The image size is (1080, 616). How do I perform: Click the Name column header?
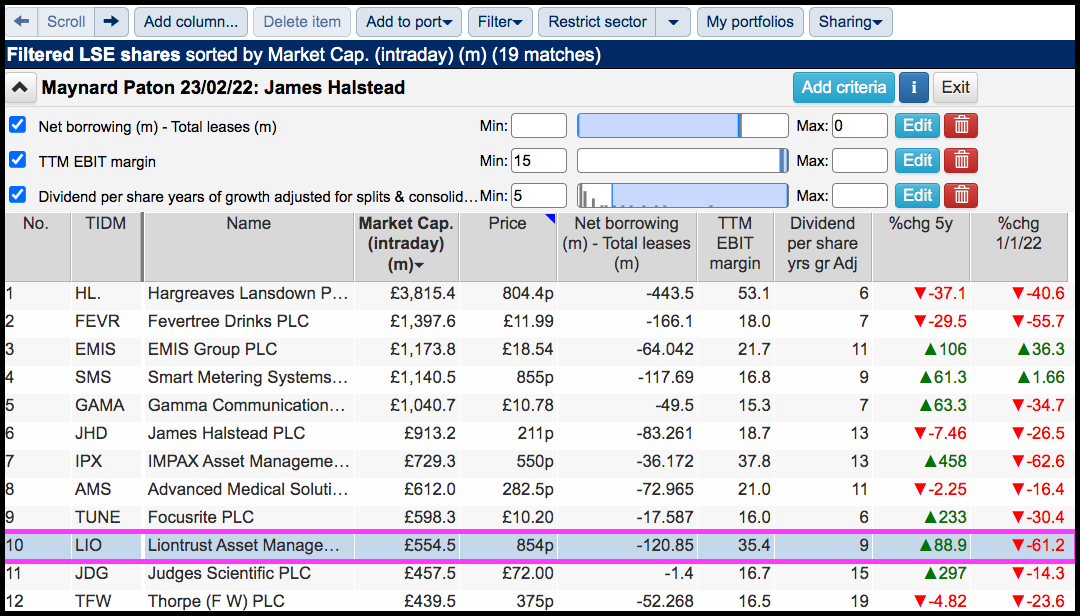coord(249,247)
